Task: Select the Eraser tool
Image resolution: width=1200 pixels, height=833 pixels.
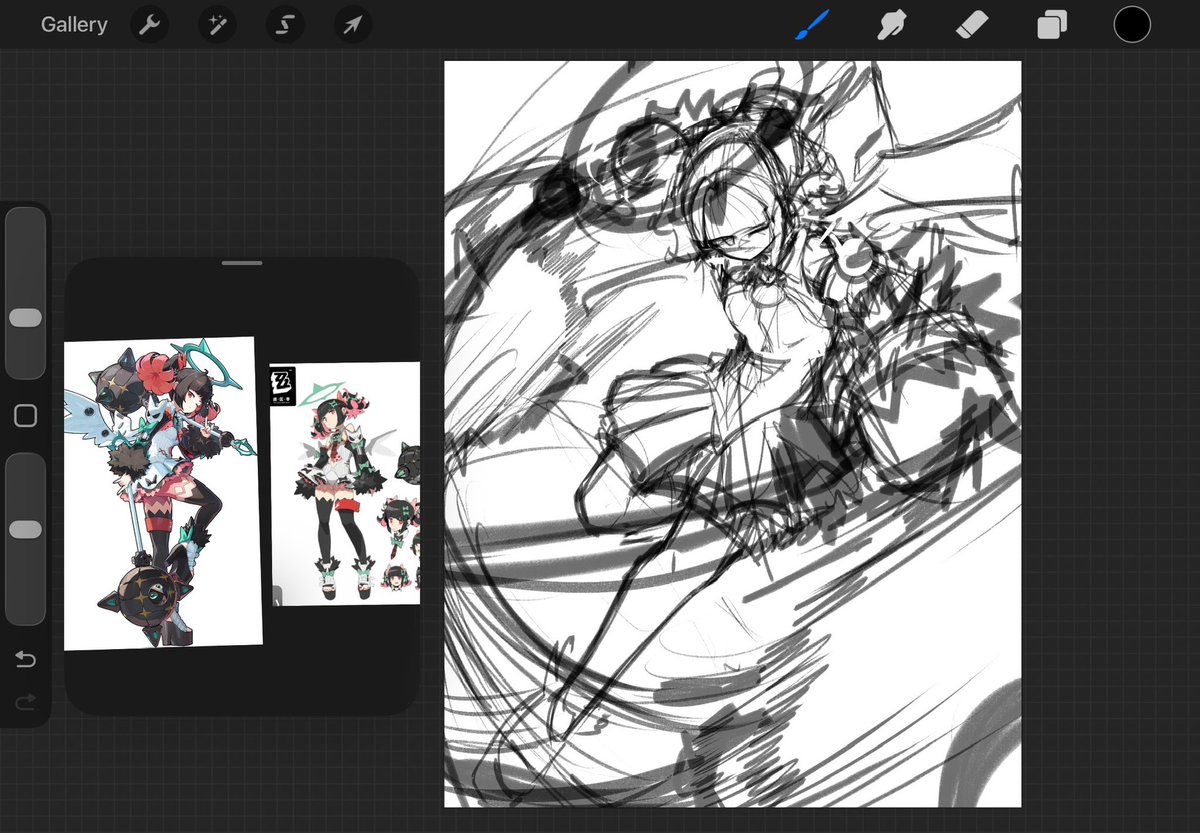Action: click(x=972, y=25)
